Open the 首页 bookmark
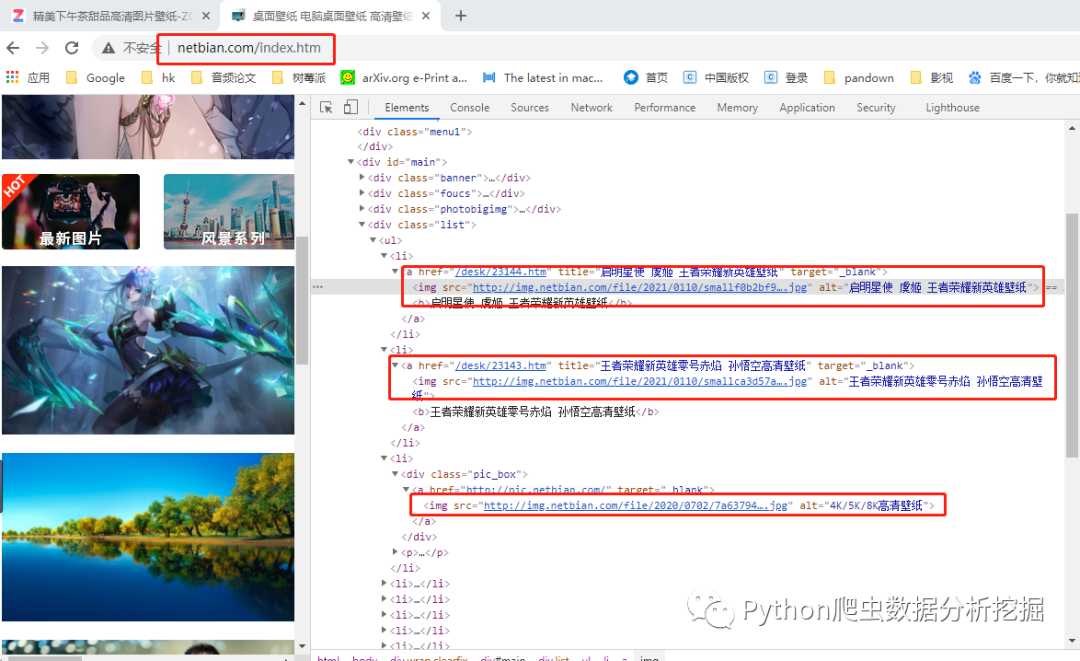This screenshot has height=661, width=1080. pos(645,78)
